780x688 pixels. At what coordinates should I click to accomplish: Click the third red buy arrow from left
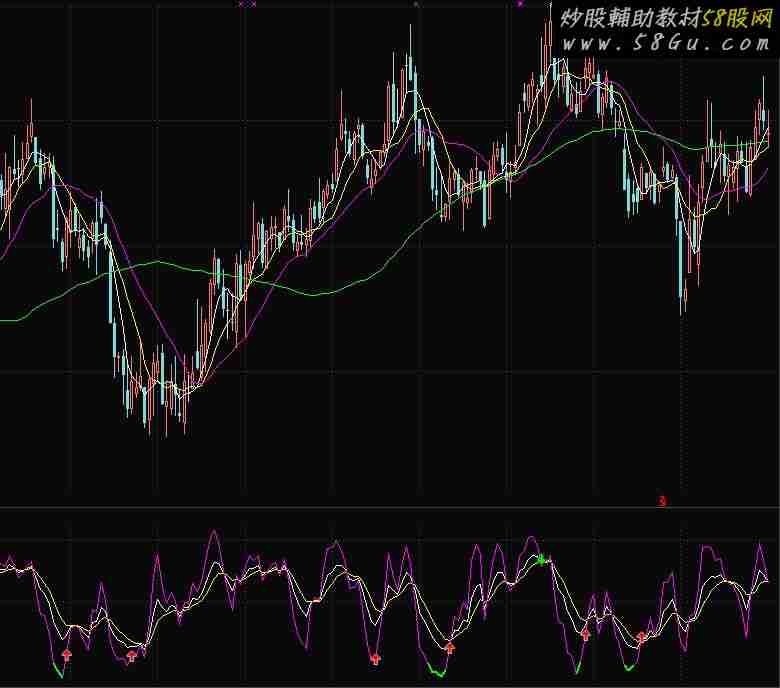pos(376,658)
